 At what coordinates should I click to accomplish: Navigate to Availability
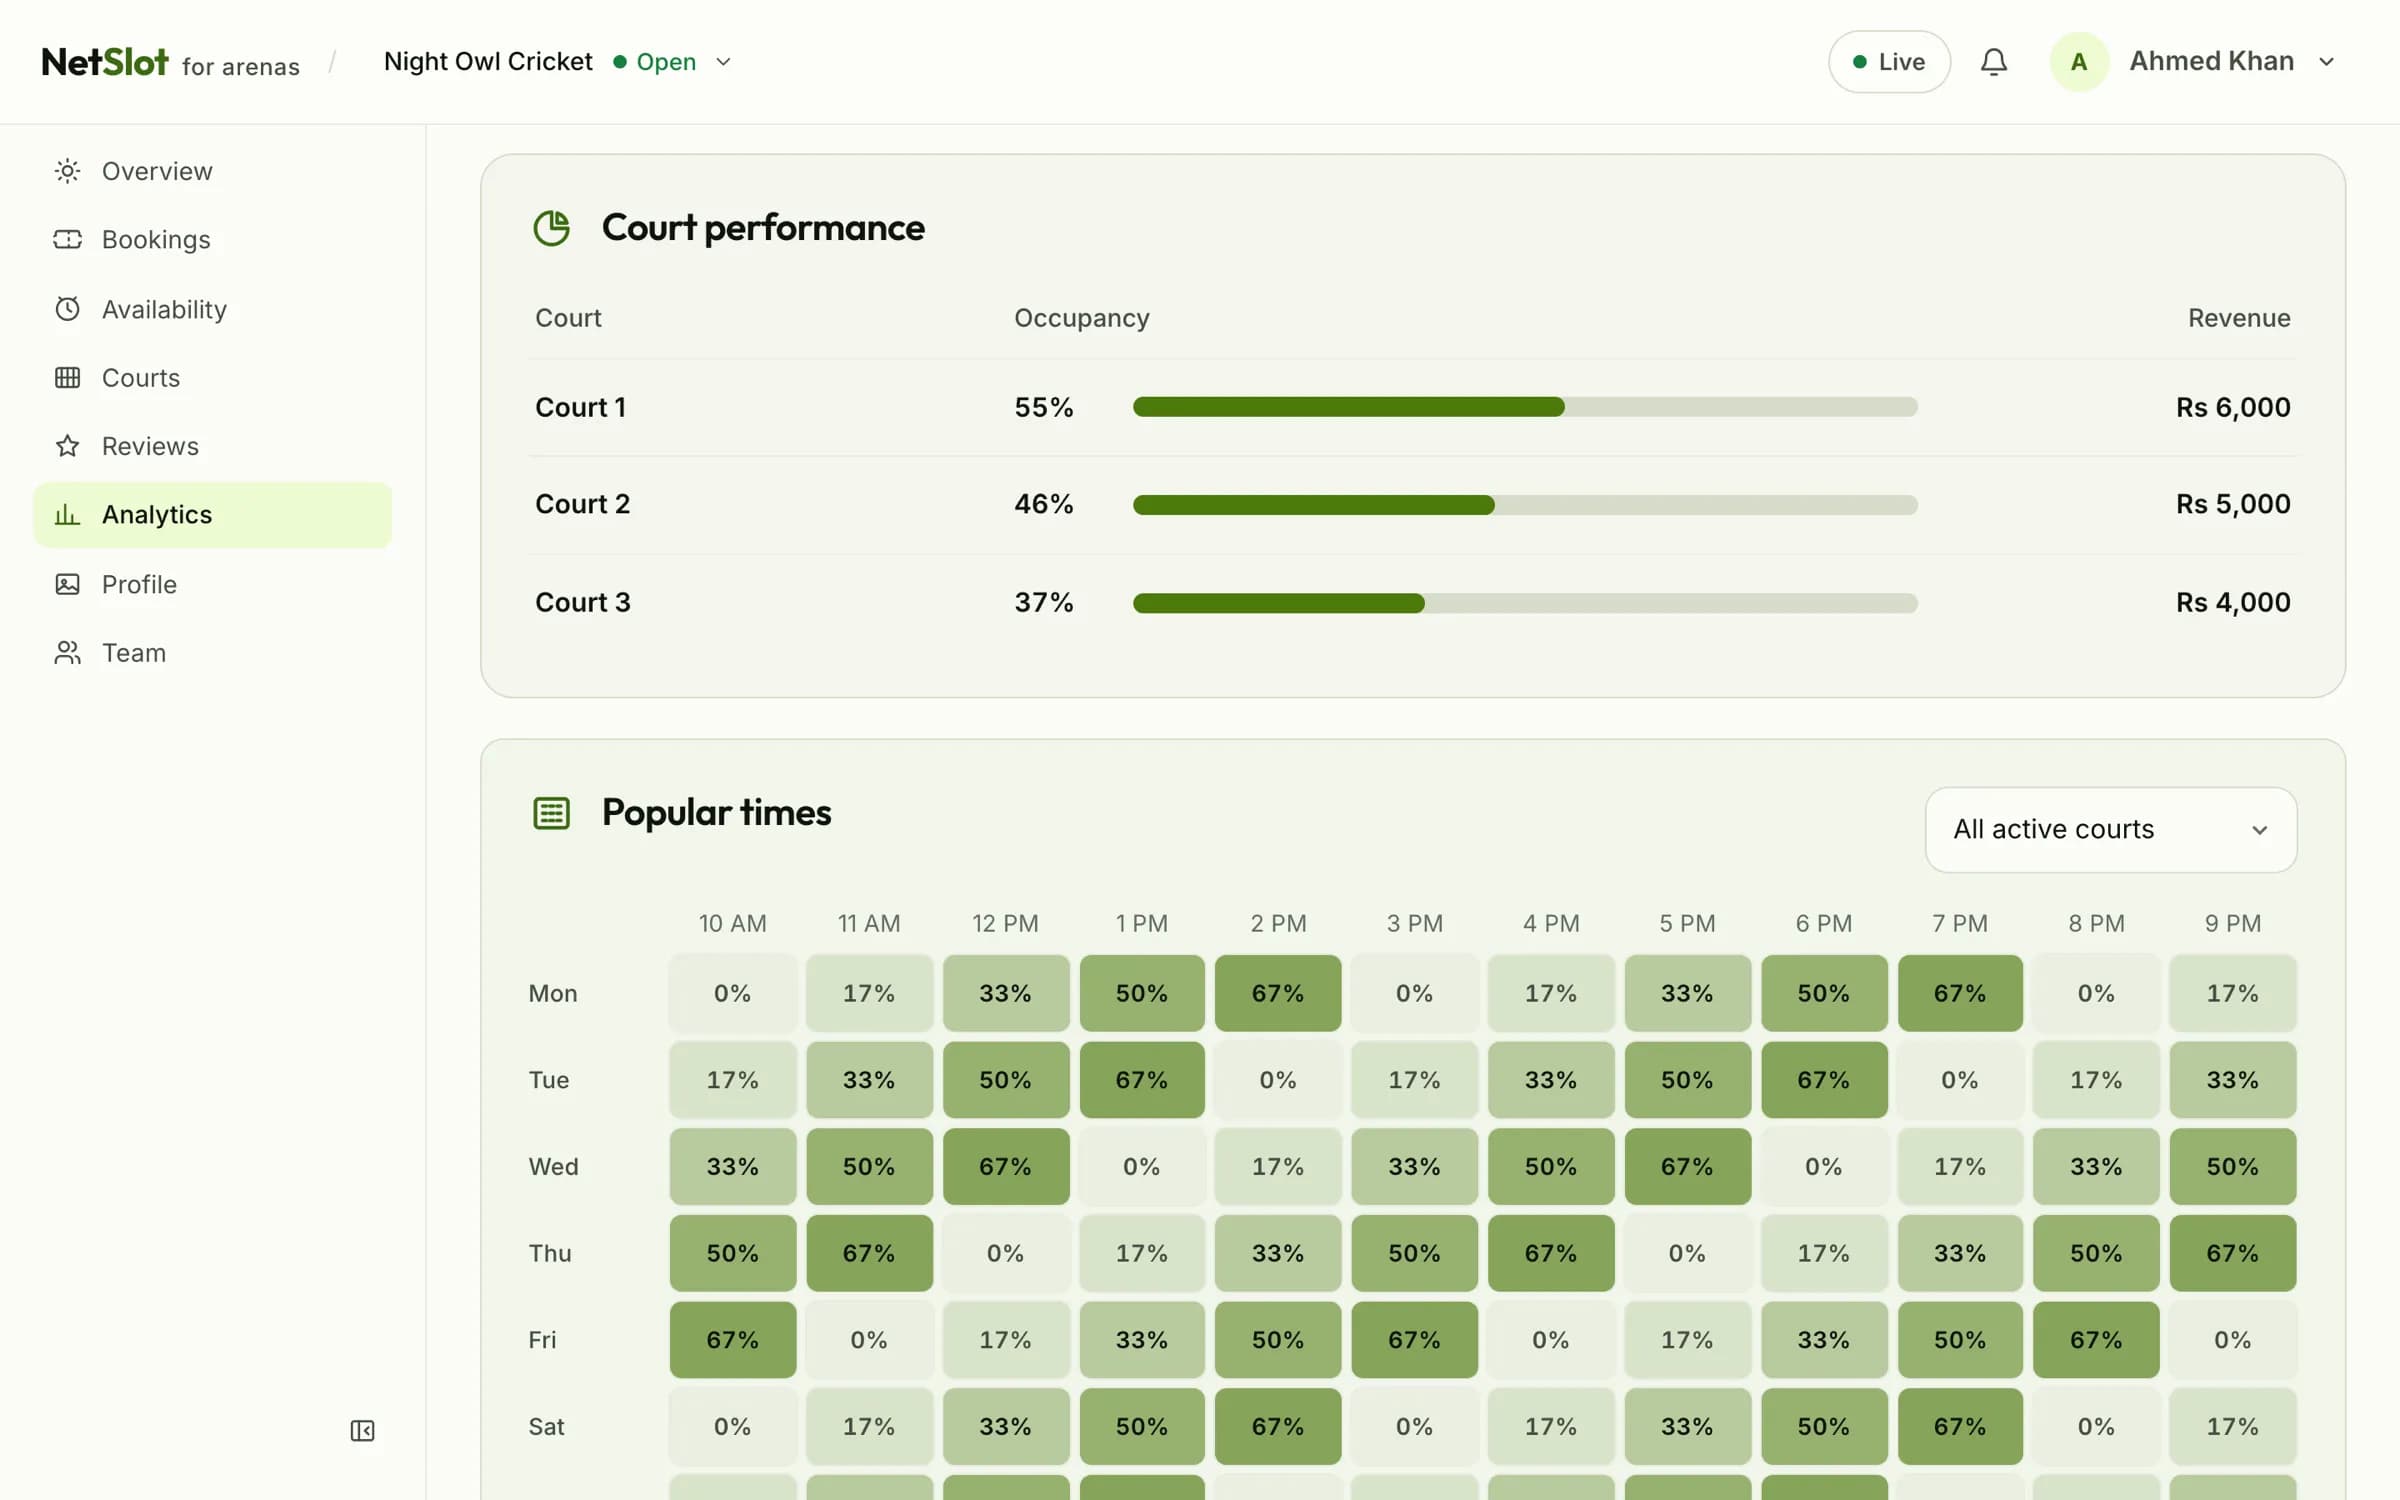tap(212, 309)
